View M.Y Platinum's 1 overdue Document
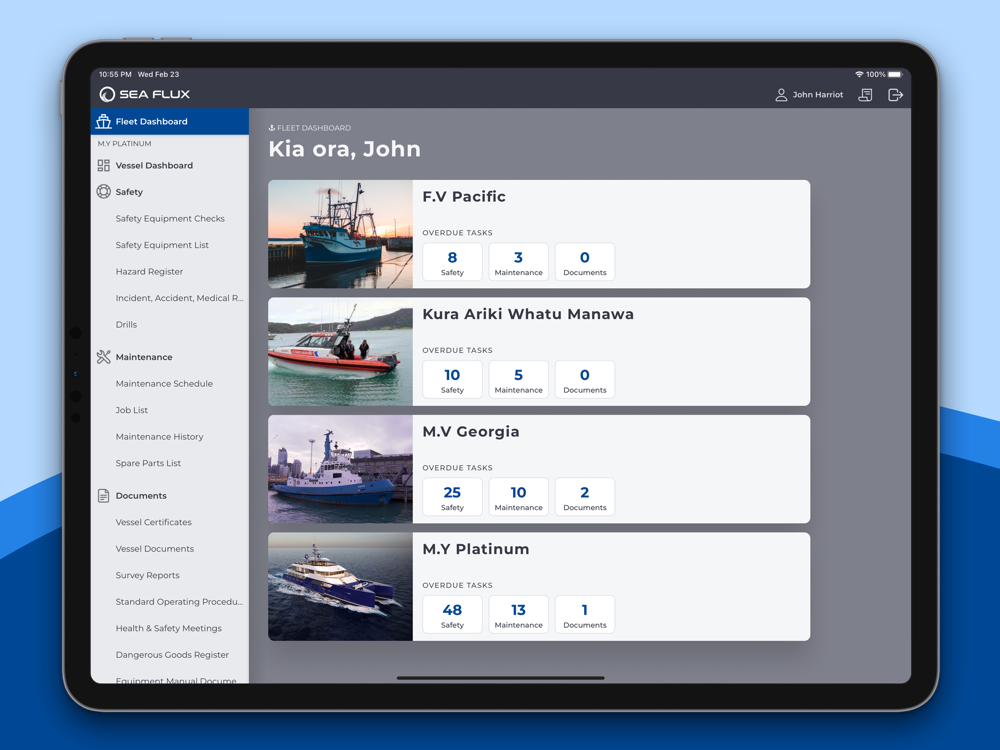Viewport: 1000px width, 750px height. click(x=585, y=614)
